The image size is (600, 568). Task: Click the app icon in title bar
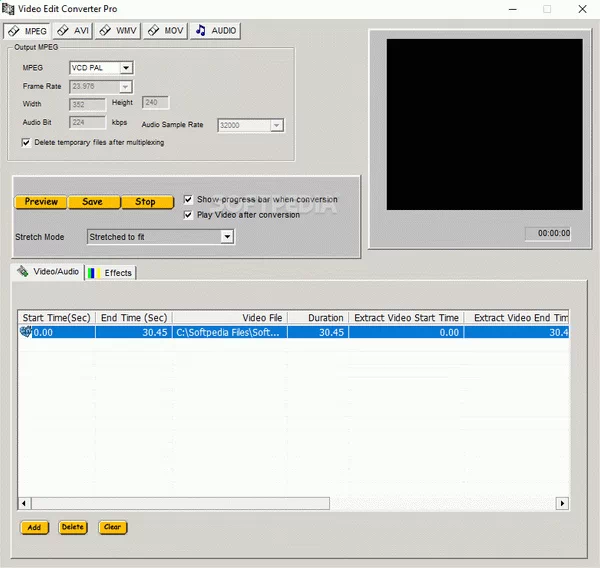point(10,9)
